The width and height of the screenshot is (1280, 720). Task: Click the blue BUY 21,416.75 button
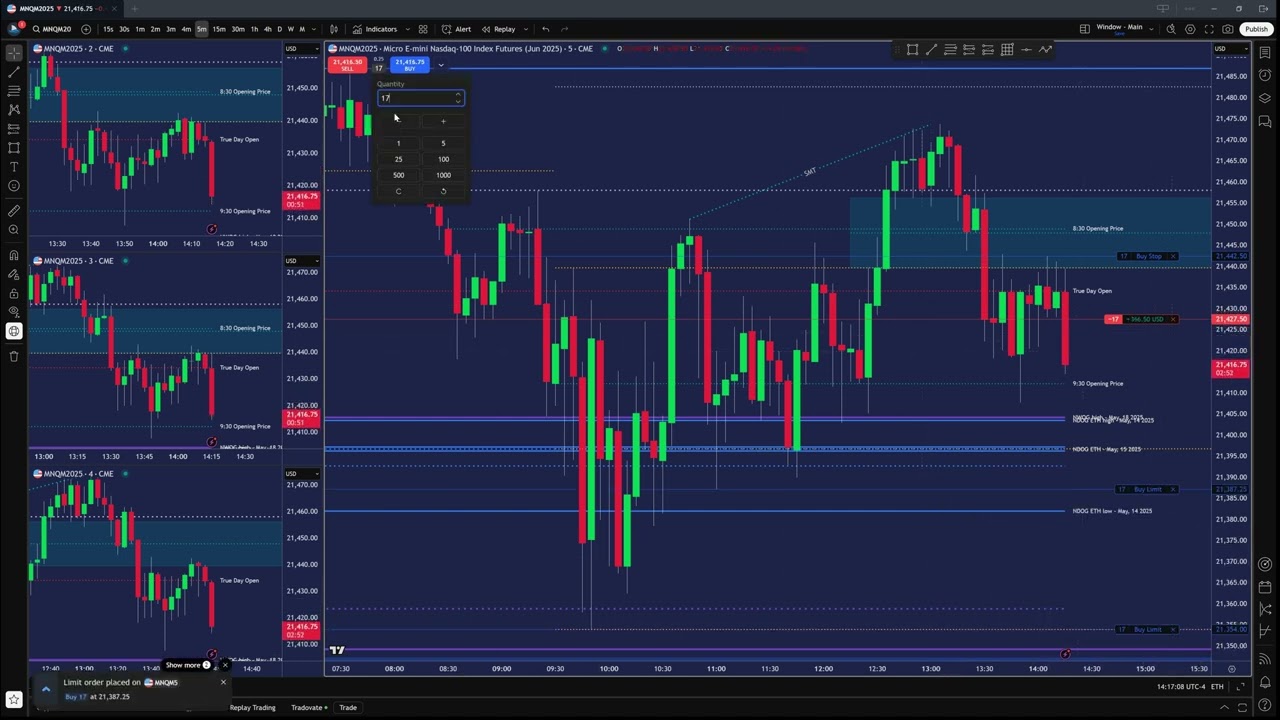click(x=410, y=65)
